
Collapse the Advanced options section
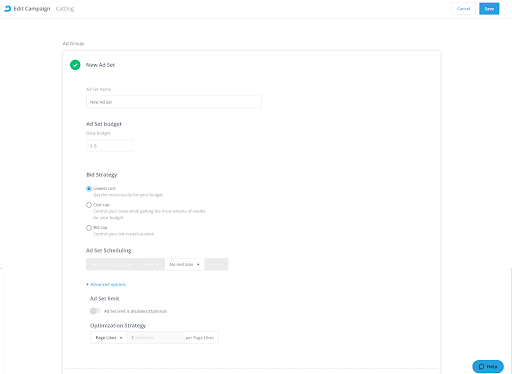point(106,284)
